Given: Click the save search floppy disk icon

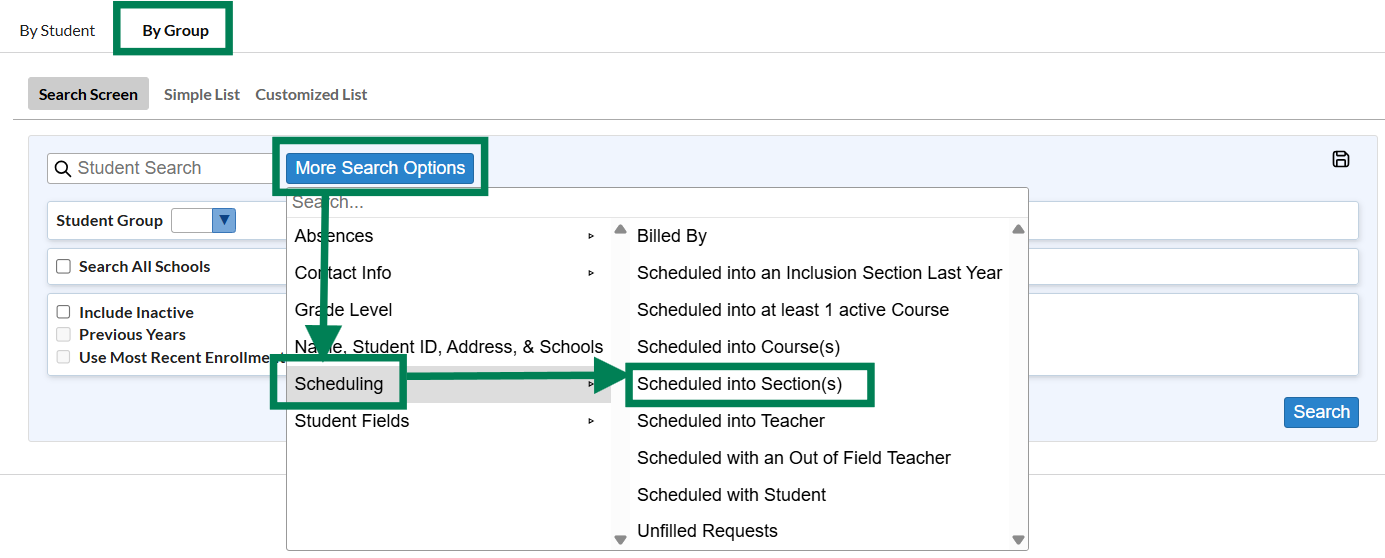Looking at the screenshot, I should 1341,159.
